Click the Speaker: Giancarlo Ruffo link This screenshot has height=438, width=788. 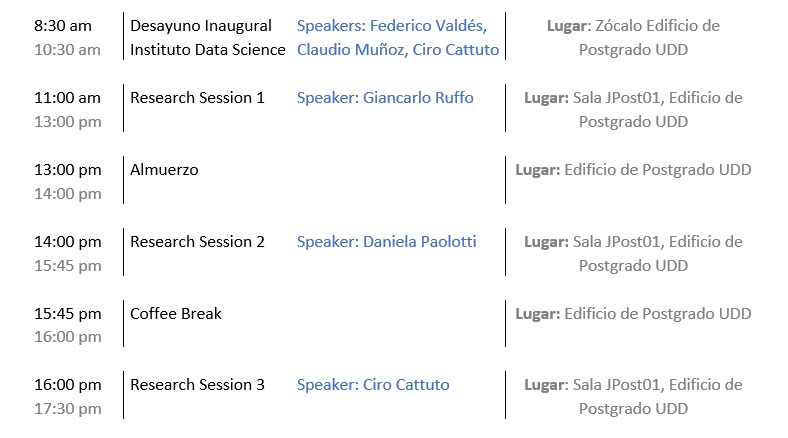pos(385,98)
